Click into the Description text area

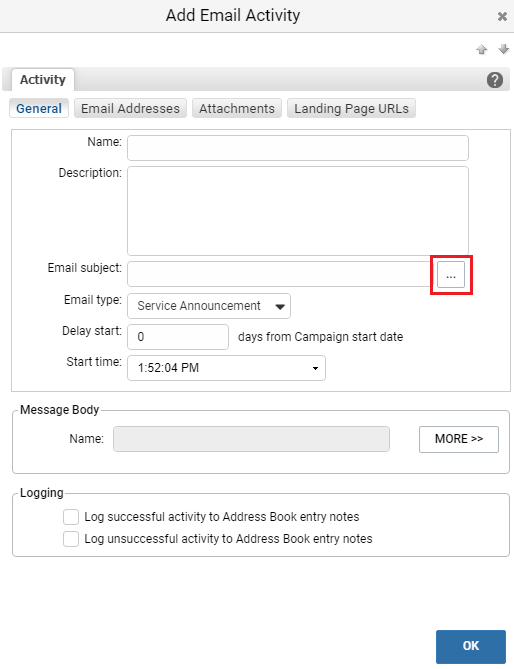[x=298, y=211]
